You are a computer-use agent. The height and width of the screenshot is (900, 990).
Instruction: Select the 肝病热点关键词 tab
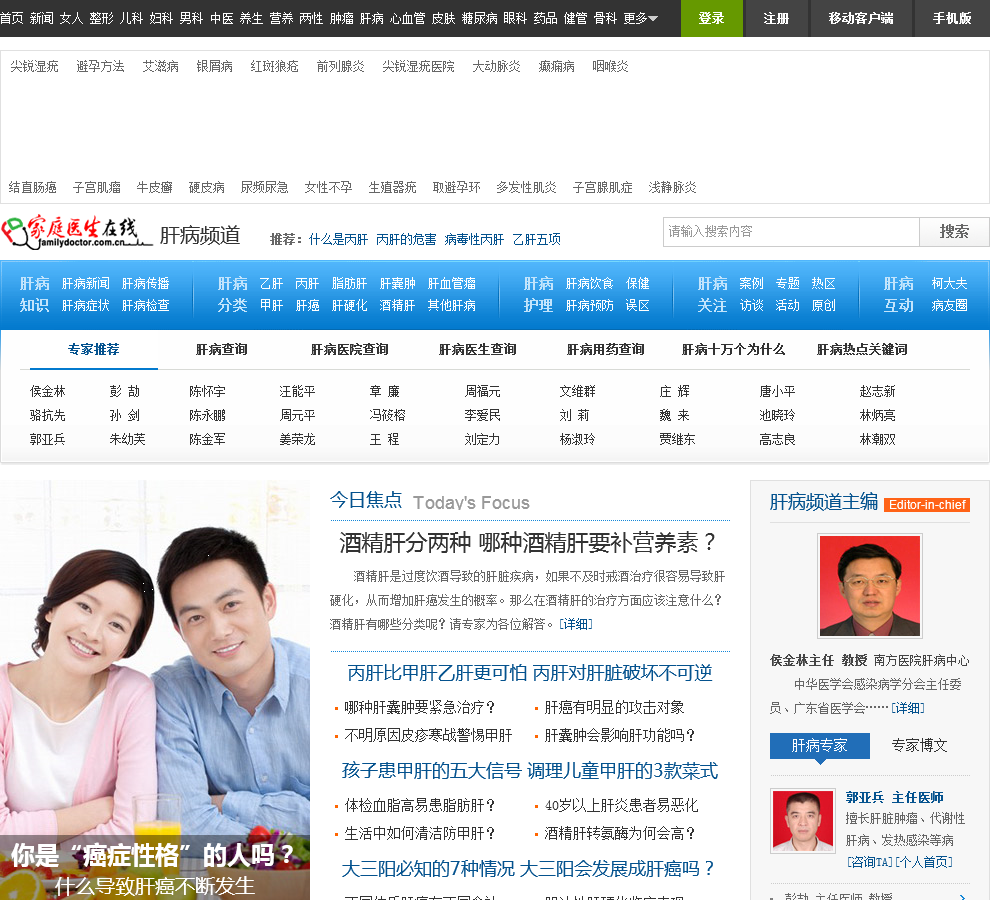click(x=862, y=349)
